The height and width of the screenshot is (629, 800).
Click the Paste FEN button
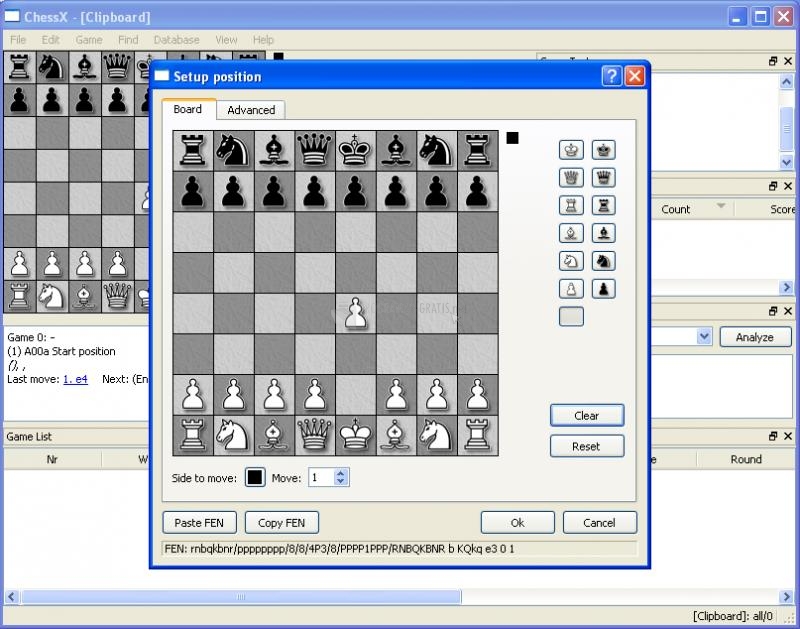click(199, 523)
